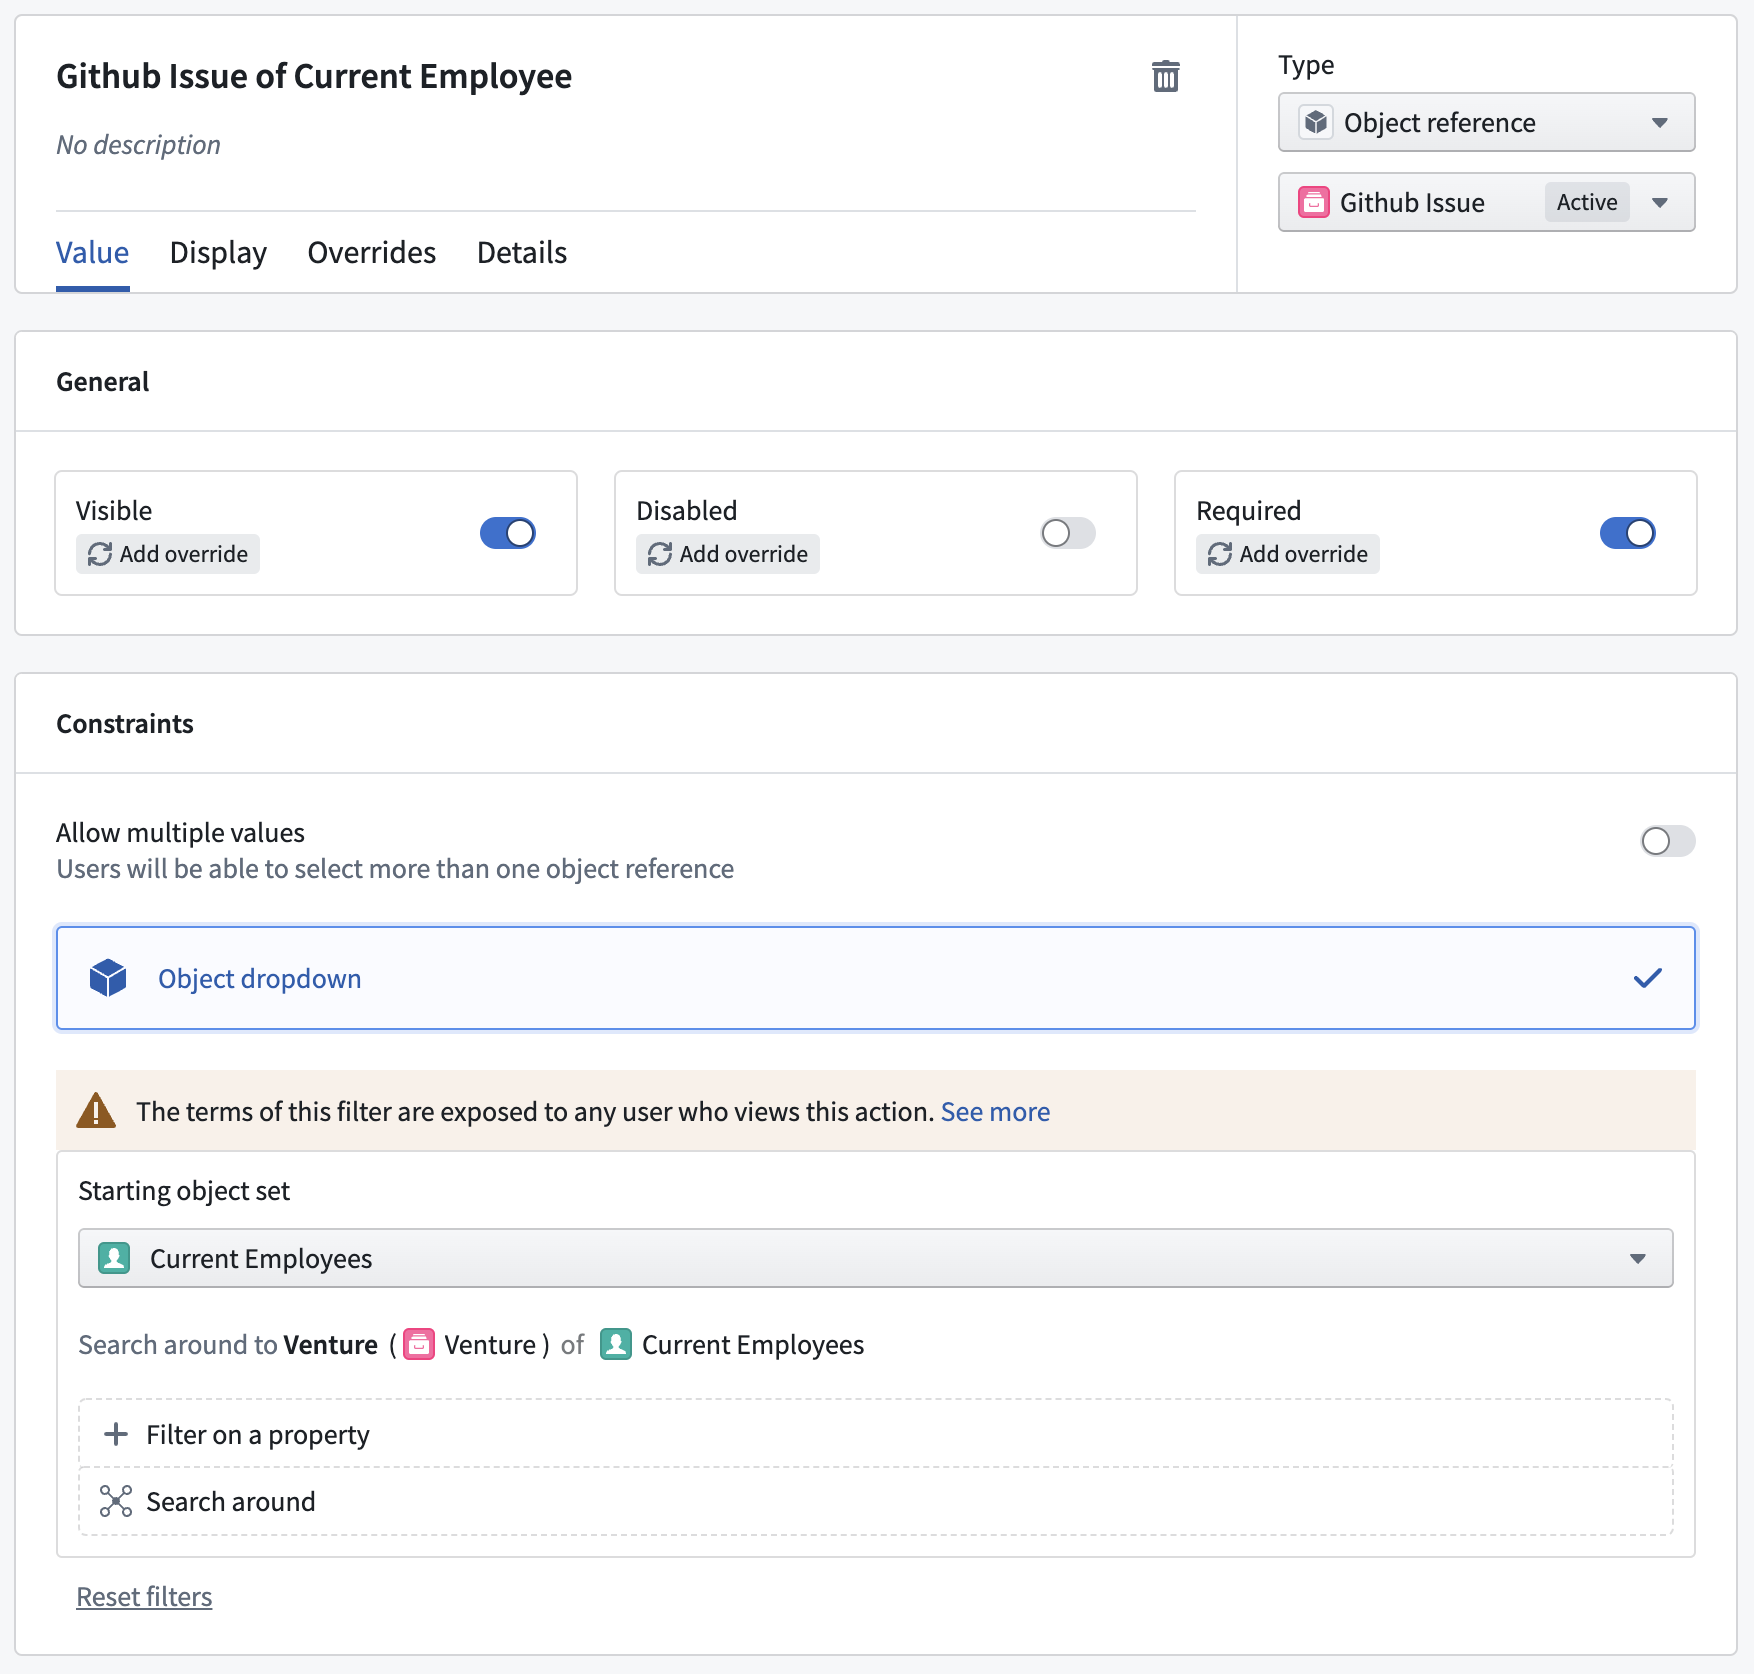Open the See more link
The height and width of the screenshot is (1674, 1754).
coord(995,1112)
